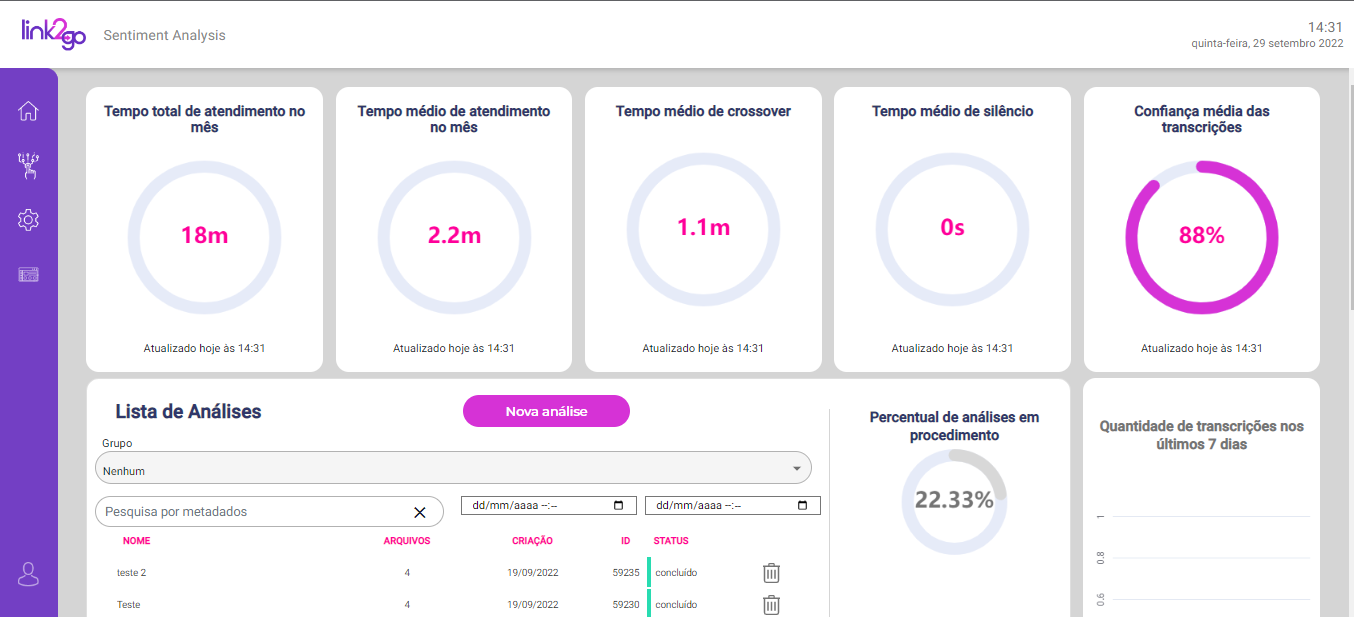
Task: Open the user profile icon at sidebar bottom
Action: click(28, 574)
